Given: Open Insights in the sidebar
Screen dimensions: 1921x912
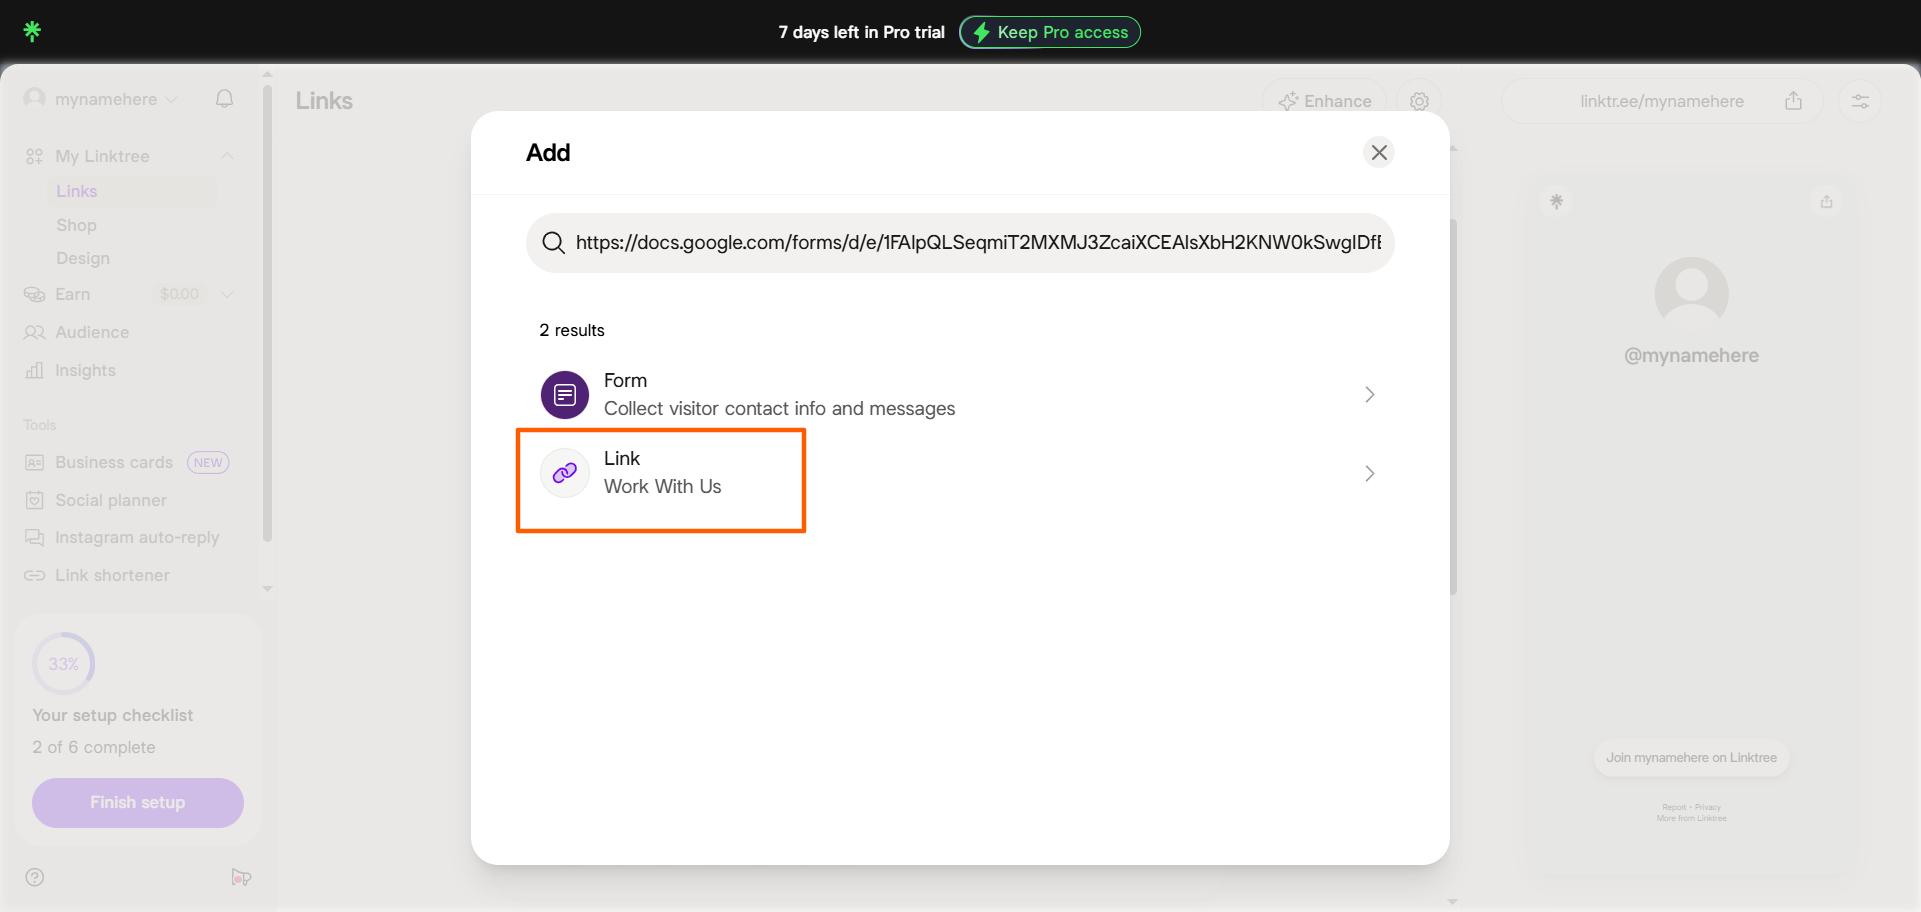Looking at the screenshot, I should (85, 370).
